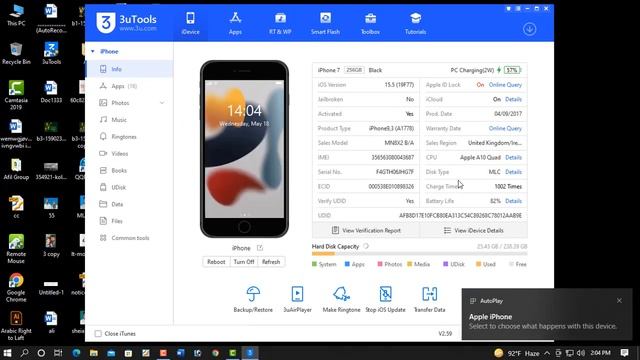
Task: Click View iDevice Details
Action: 473,230
